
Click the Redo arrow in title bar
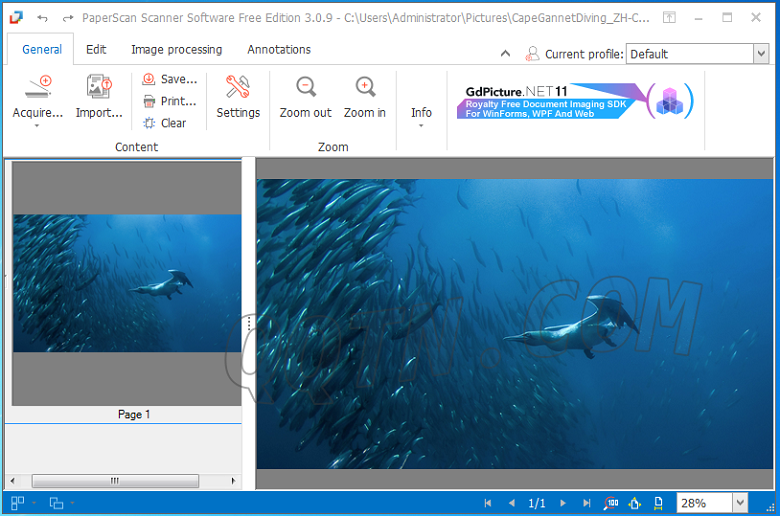(x=68, y=18)
